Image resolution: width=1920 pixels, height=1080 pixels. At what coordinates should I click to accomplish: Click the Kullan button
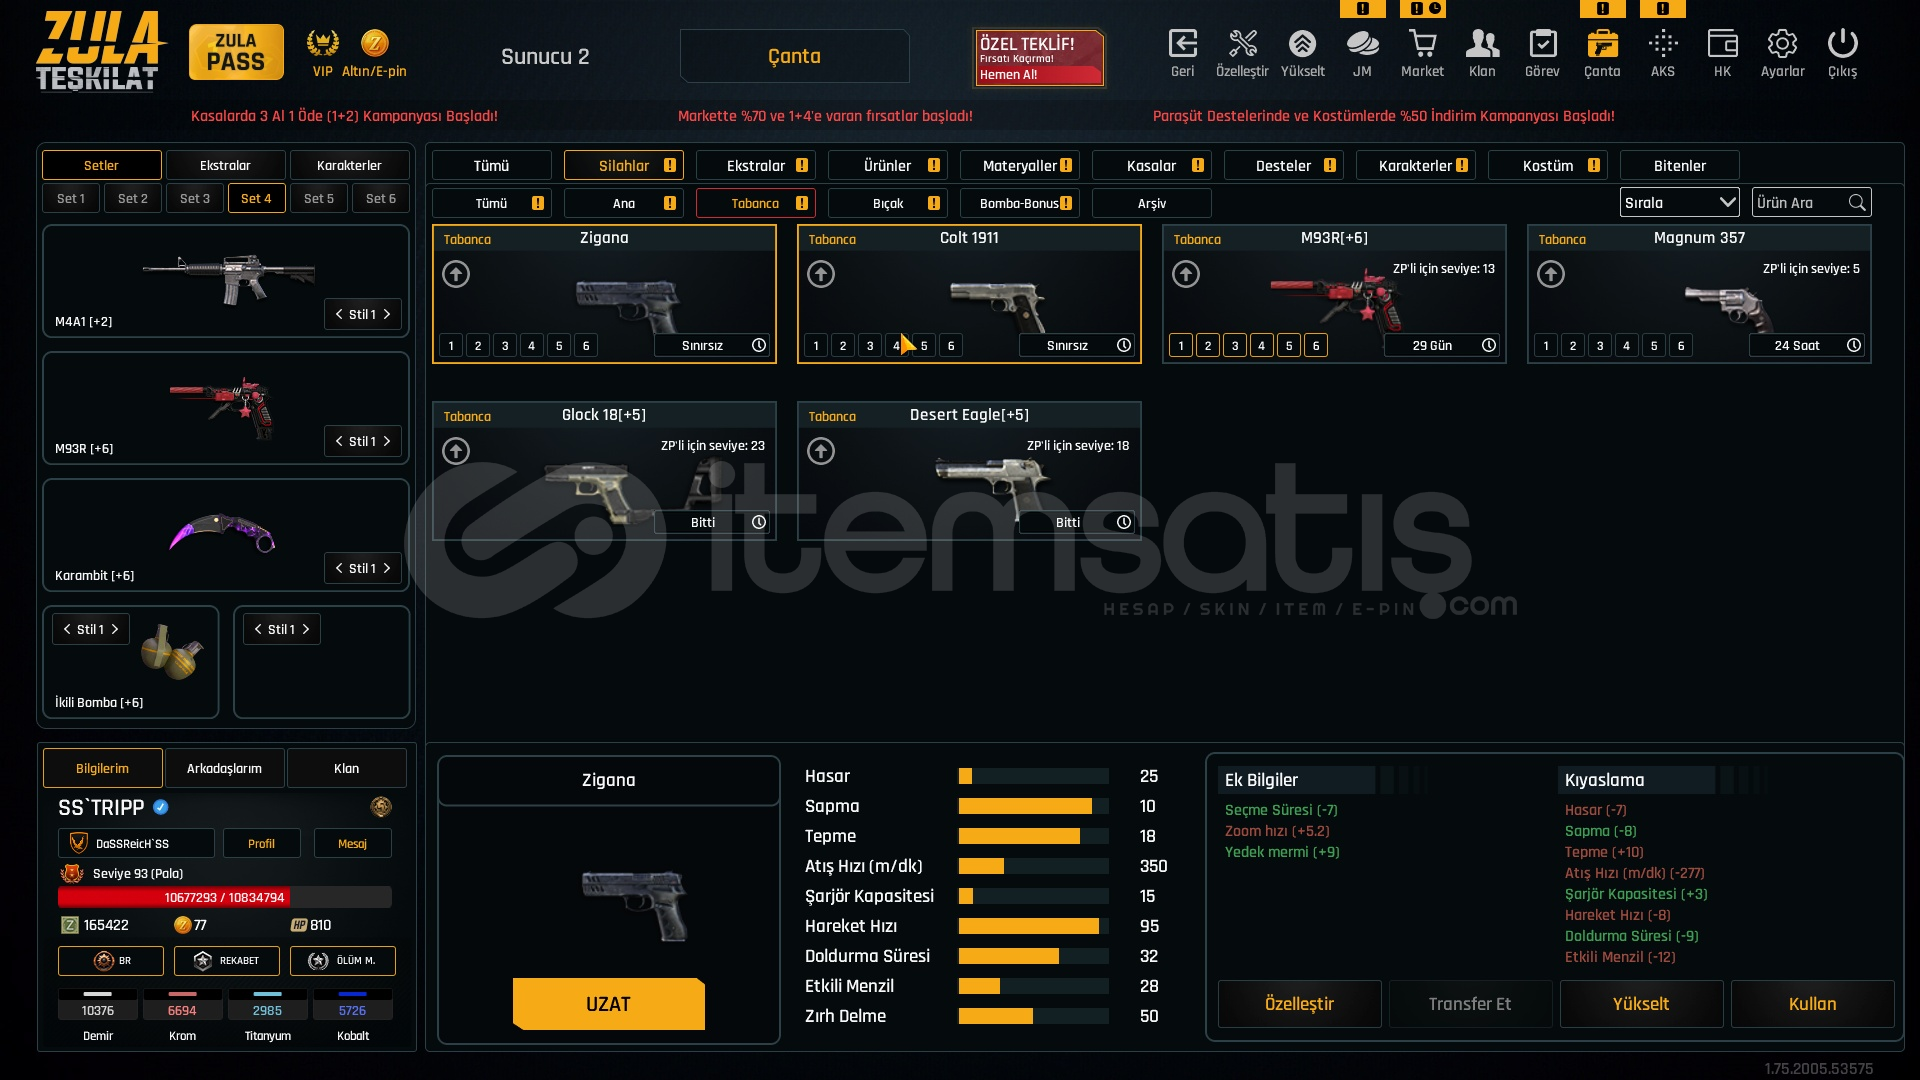pos(1812,1004)
